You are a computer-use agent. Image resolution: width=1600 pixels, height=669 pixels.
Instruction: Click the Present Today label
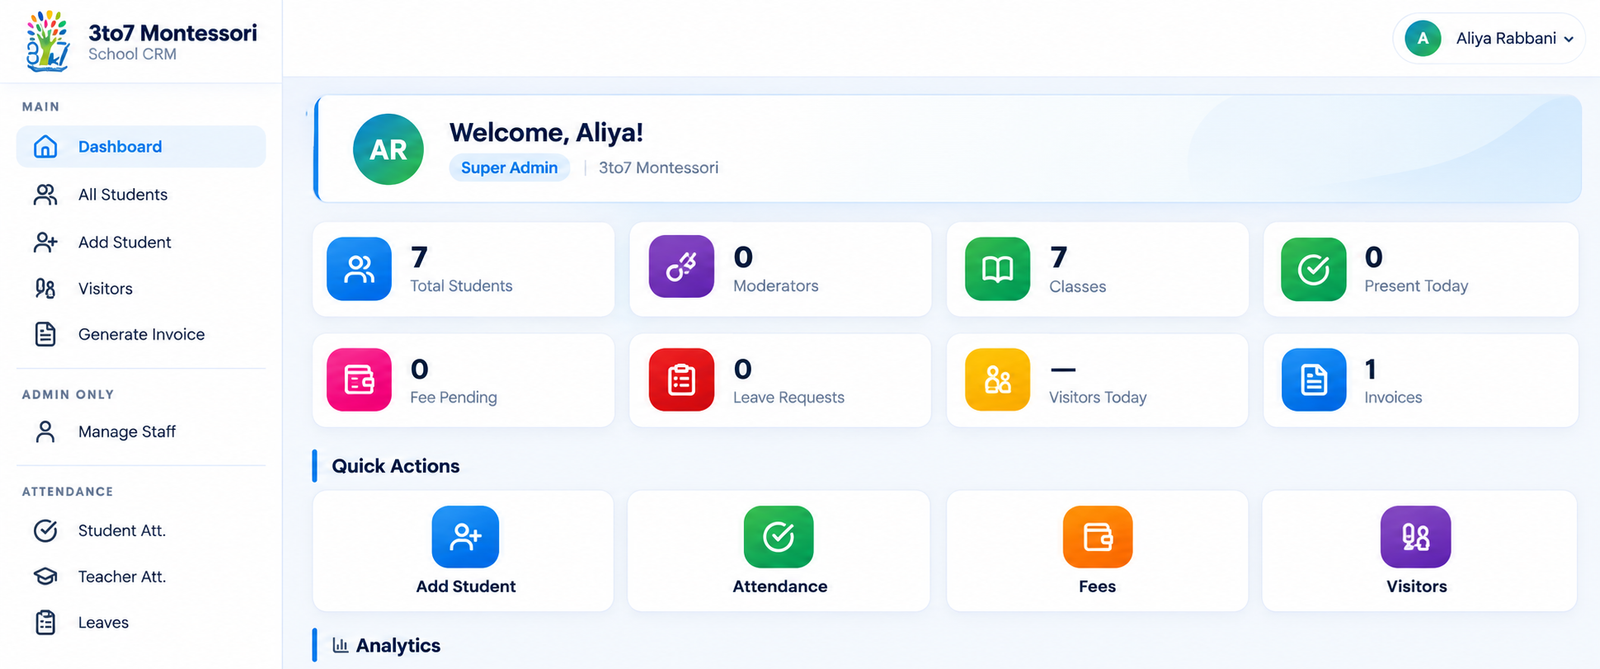pos(1416,286)
